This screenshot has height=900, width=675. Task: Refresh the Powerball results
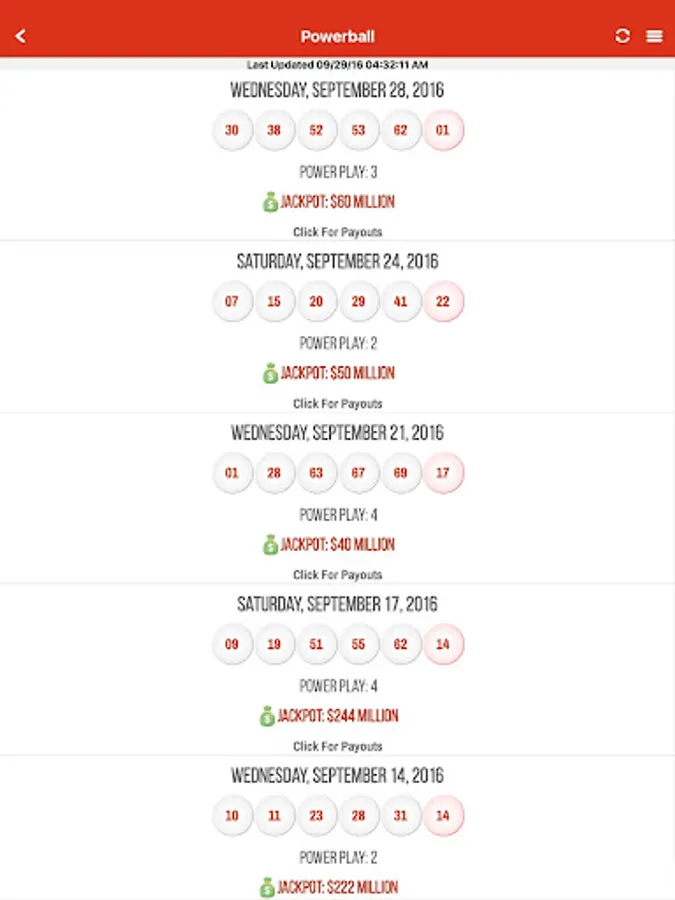pyautogui.click(x=623, y=36)
